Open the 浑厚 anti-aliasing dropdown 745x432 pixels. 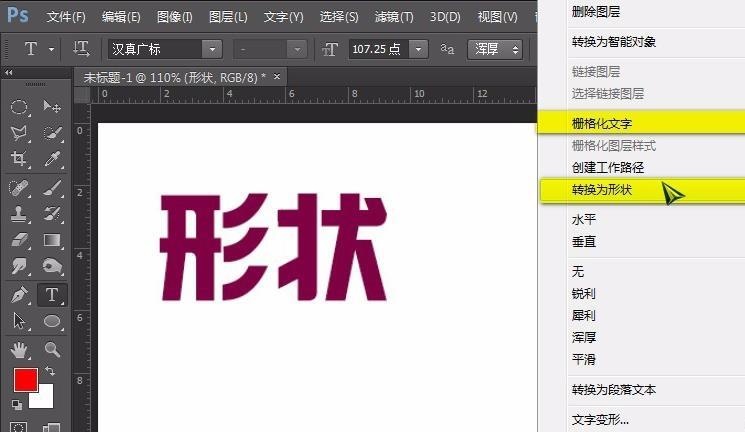495,49
